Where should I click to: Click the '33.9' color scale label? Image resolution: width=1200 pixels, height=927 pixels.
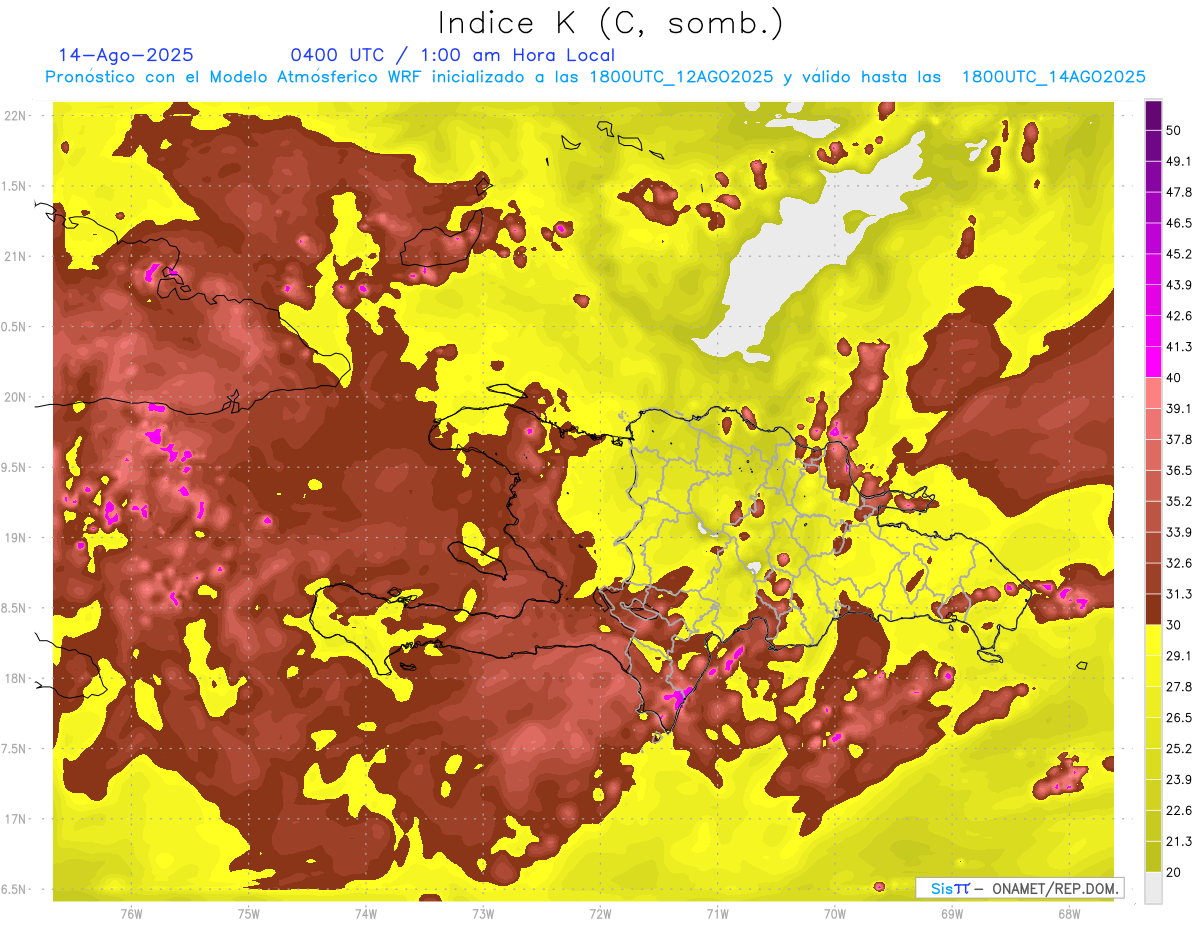[1179, 532]
